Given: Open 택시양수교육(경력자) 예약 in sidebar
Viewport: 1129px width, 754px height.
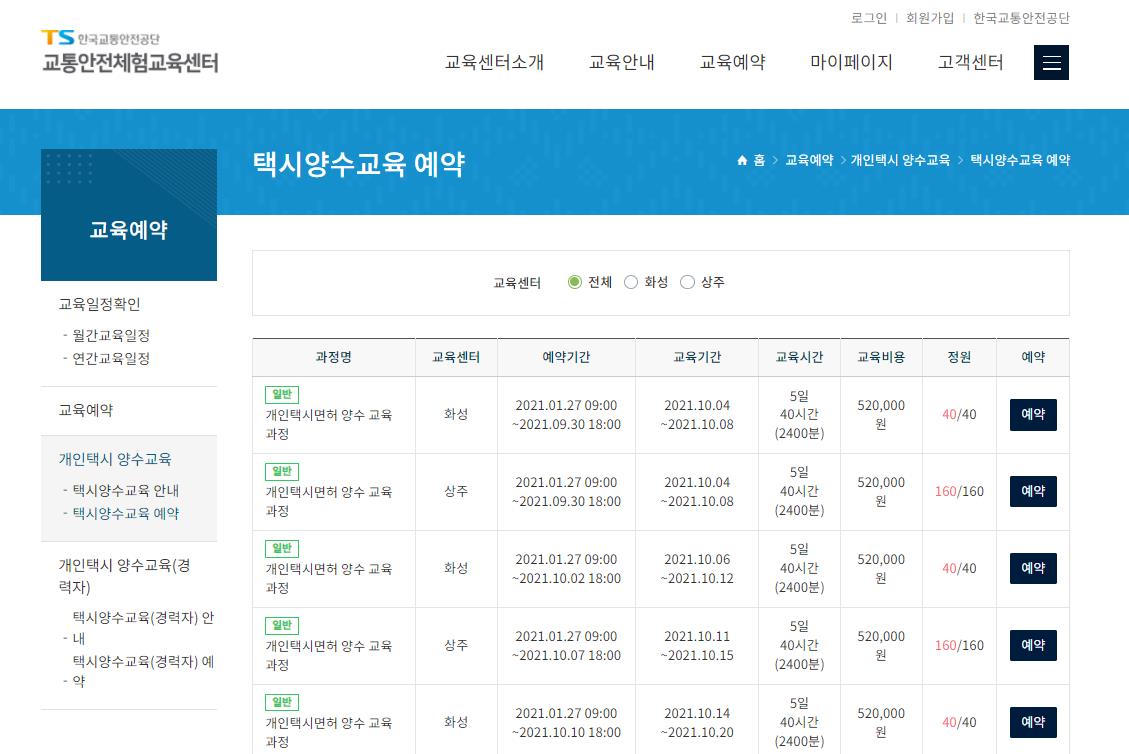Looking at the screenshot, I should point(143,670).
